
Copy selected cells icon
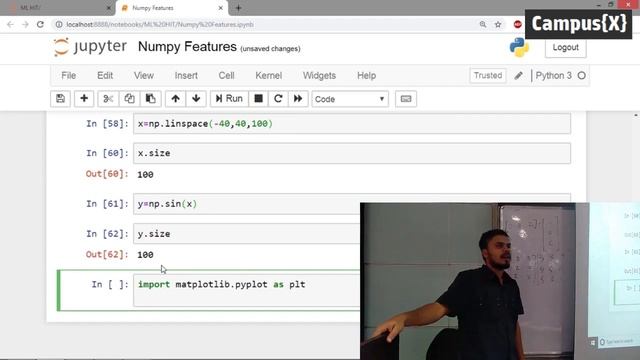pos(129,99)
